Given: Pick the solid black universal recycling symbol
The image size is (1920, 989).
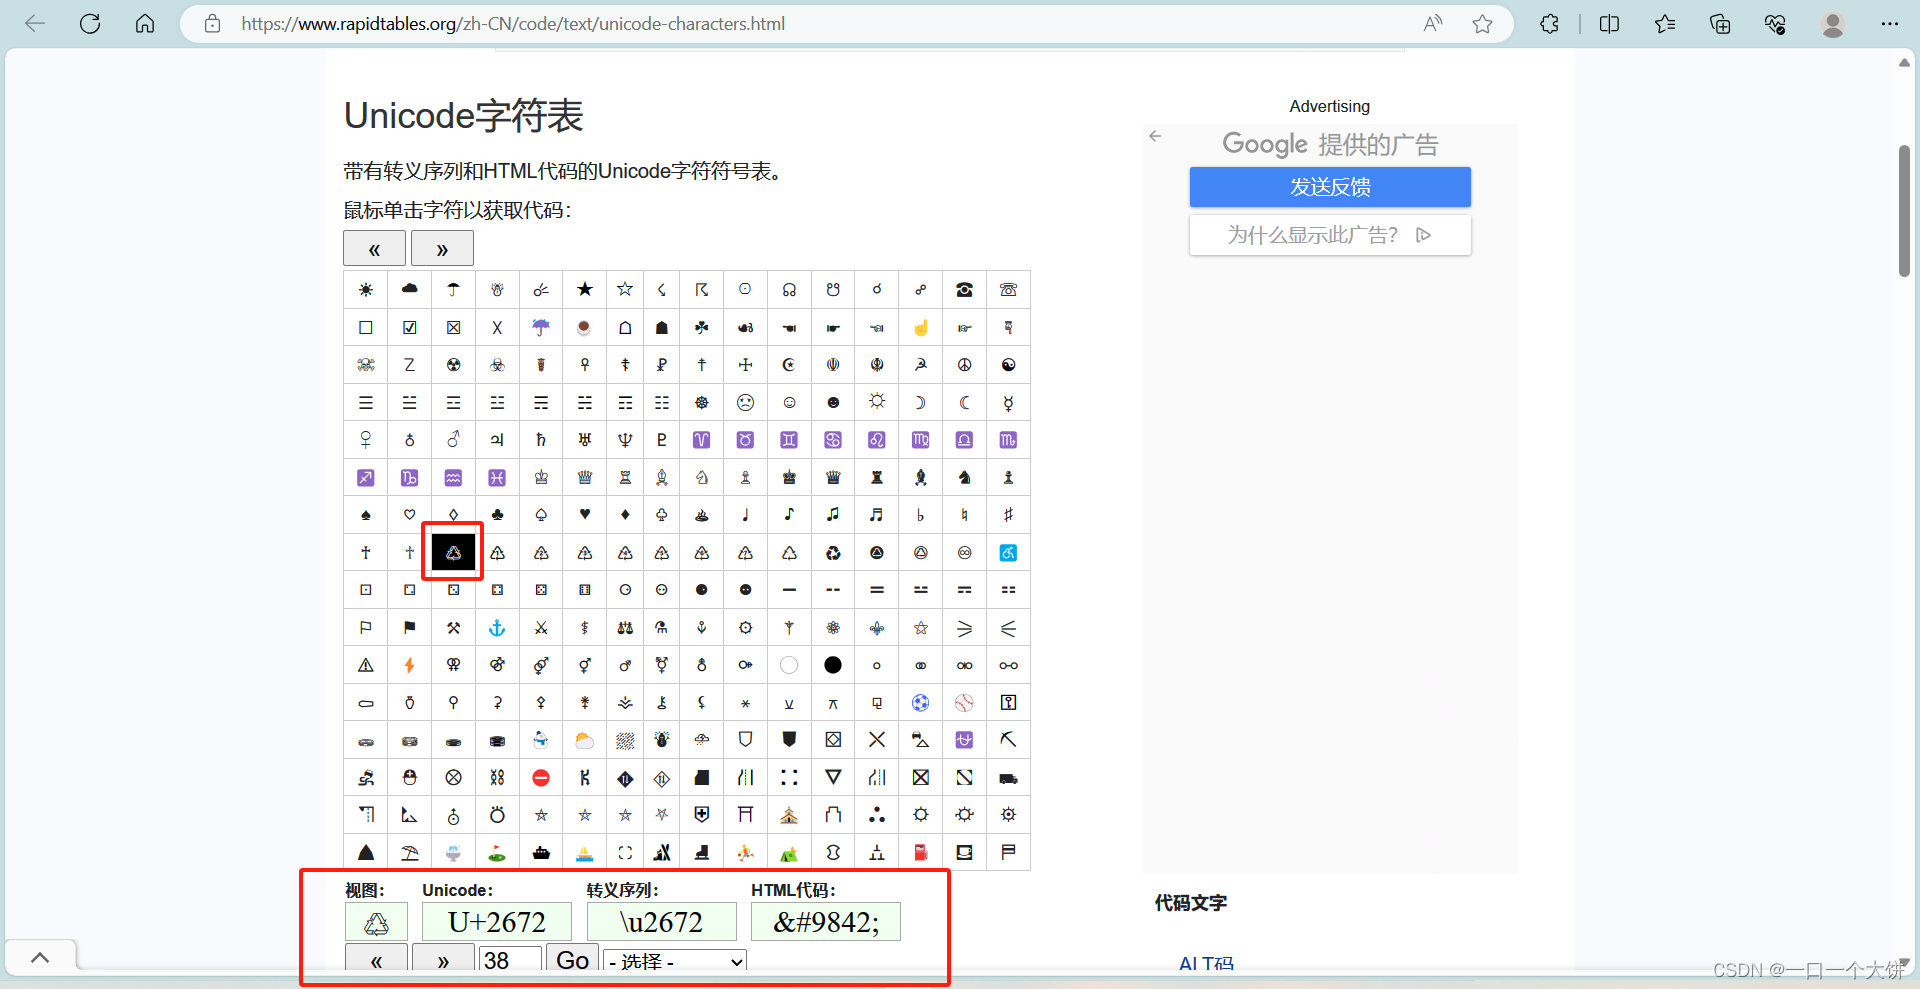Looking at the screenshot, I should tap(833, 553).
